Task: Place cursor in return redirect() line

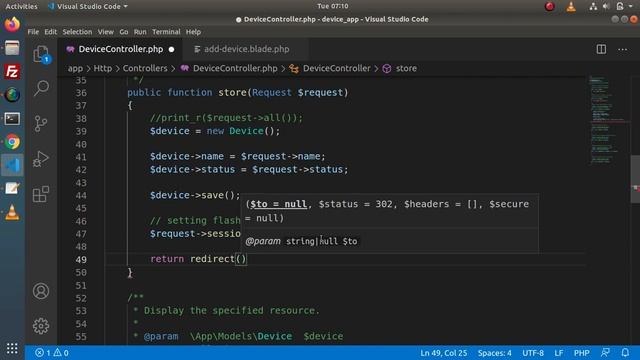Action: coord(198,259)
